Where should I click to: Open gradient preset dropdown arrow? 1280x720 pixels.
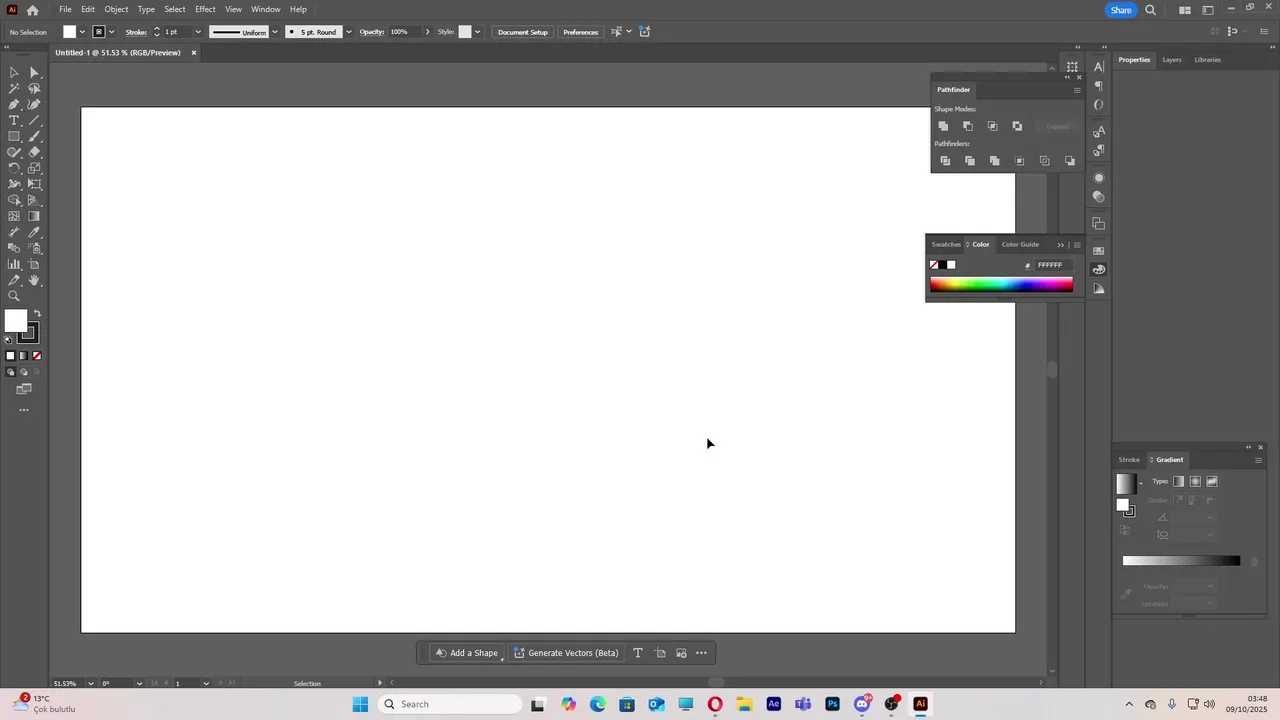[x=1141, y=484]
